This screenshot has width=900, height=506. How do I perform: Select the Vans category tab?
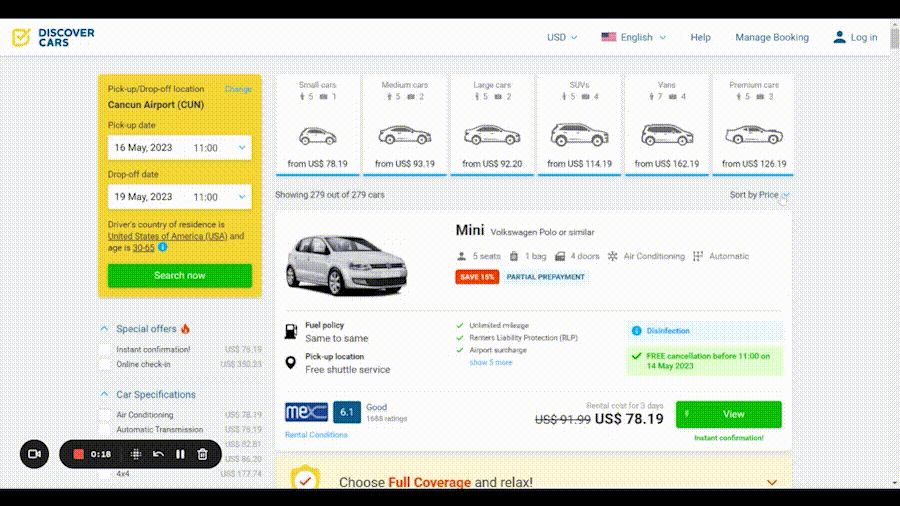666,124
